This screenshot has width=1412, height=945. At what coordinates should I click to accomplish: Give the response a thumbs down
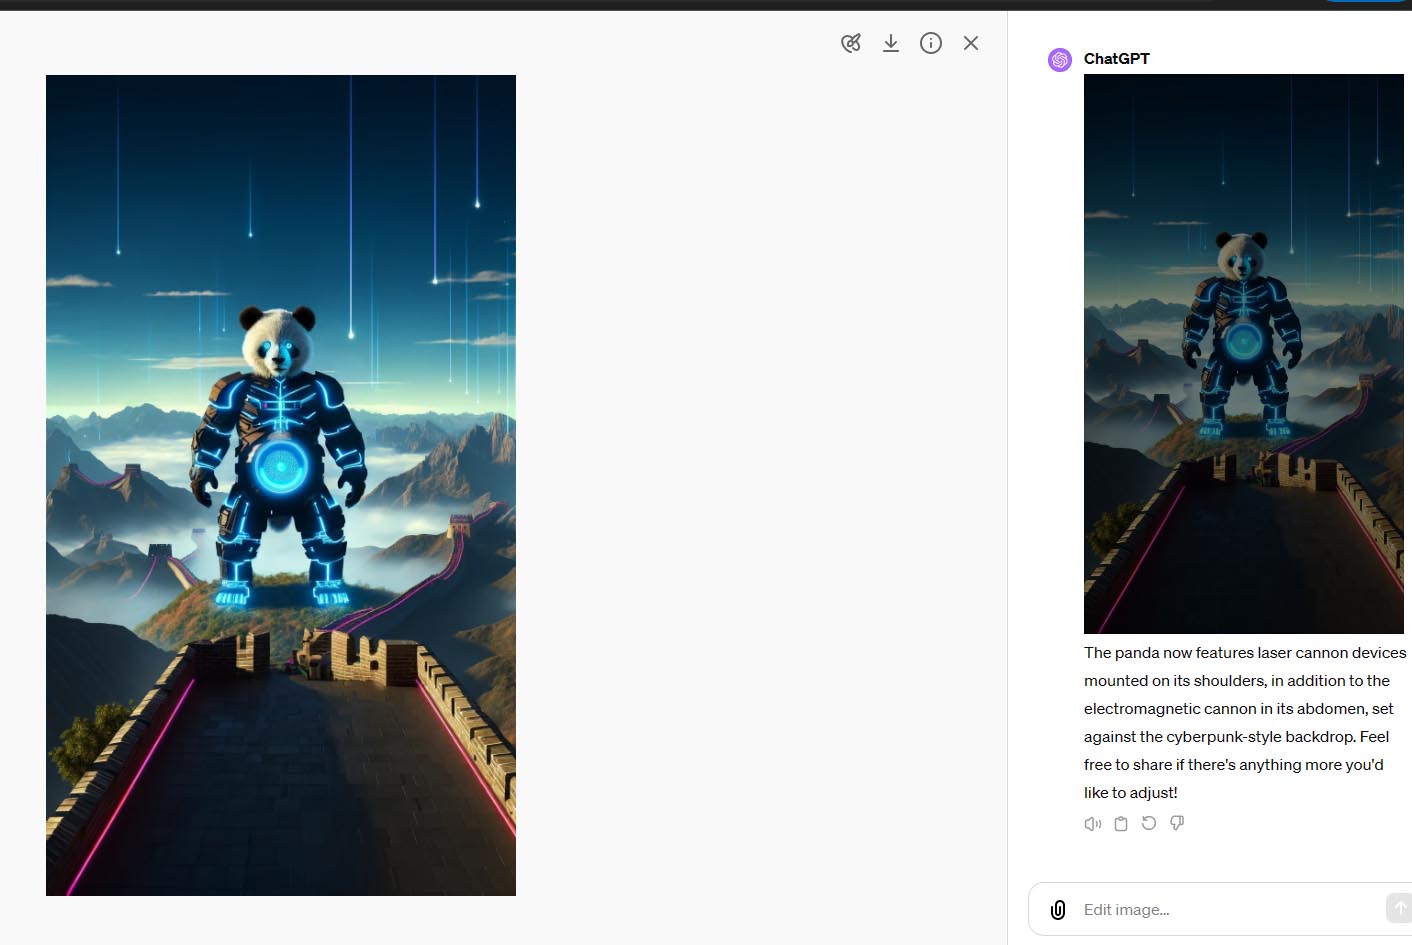[x=1177, y=824]
